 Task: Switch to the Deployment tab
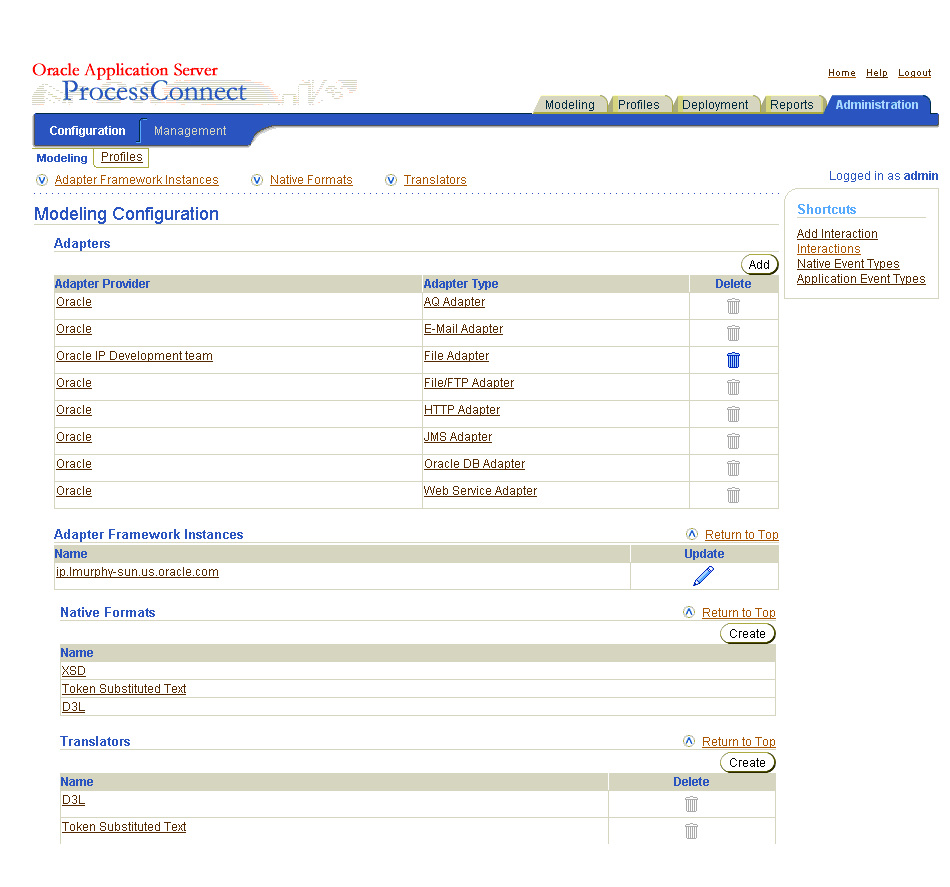click(715, 105)
